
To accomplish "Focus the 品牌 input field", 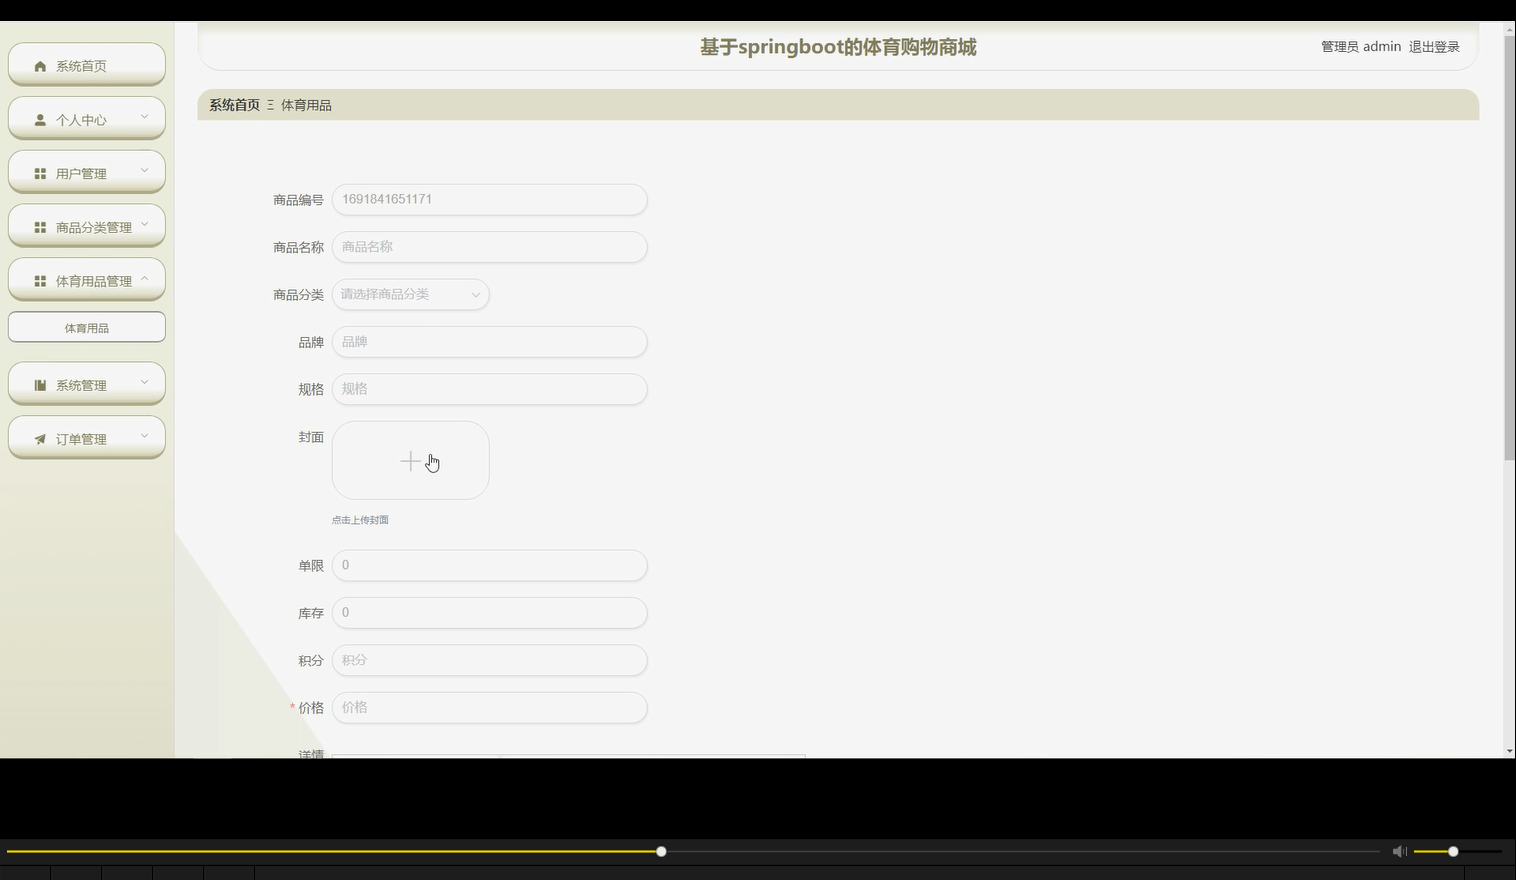I will (489, 342).
